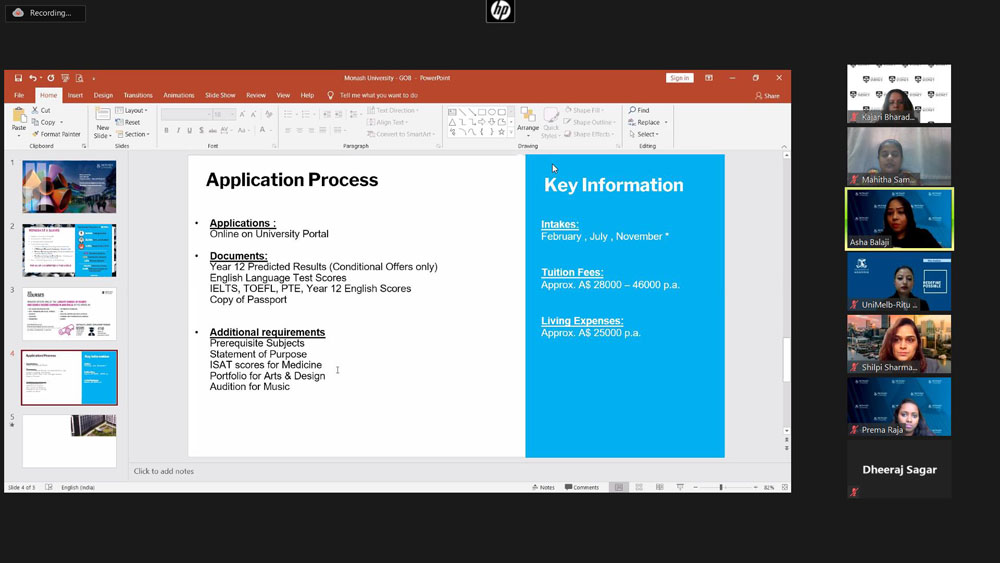Expand the Select dropdown in Editing group
1000x563 pixels.
point(643,134)
